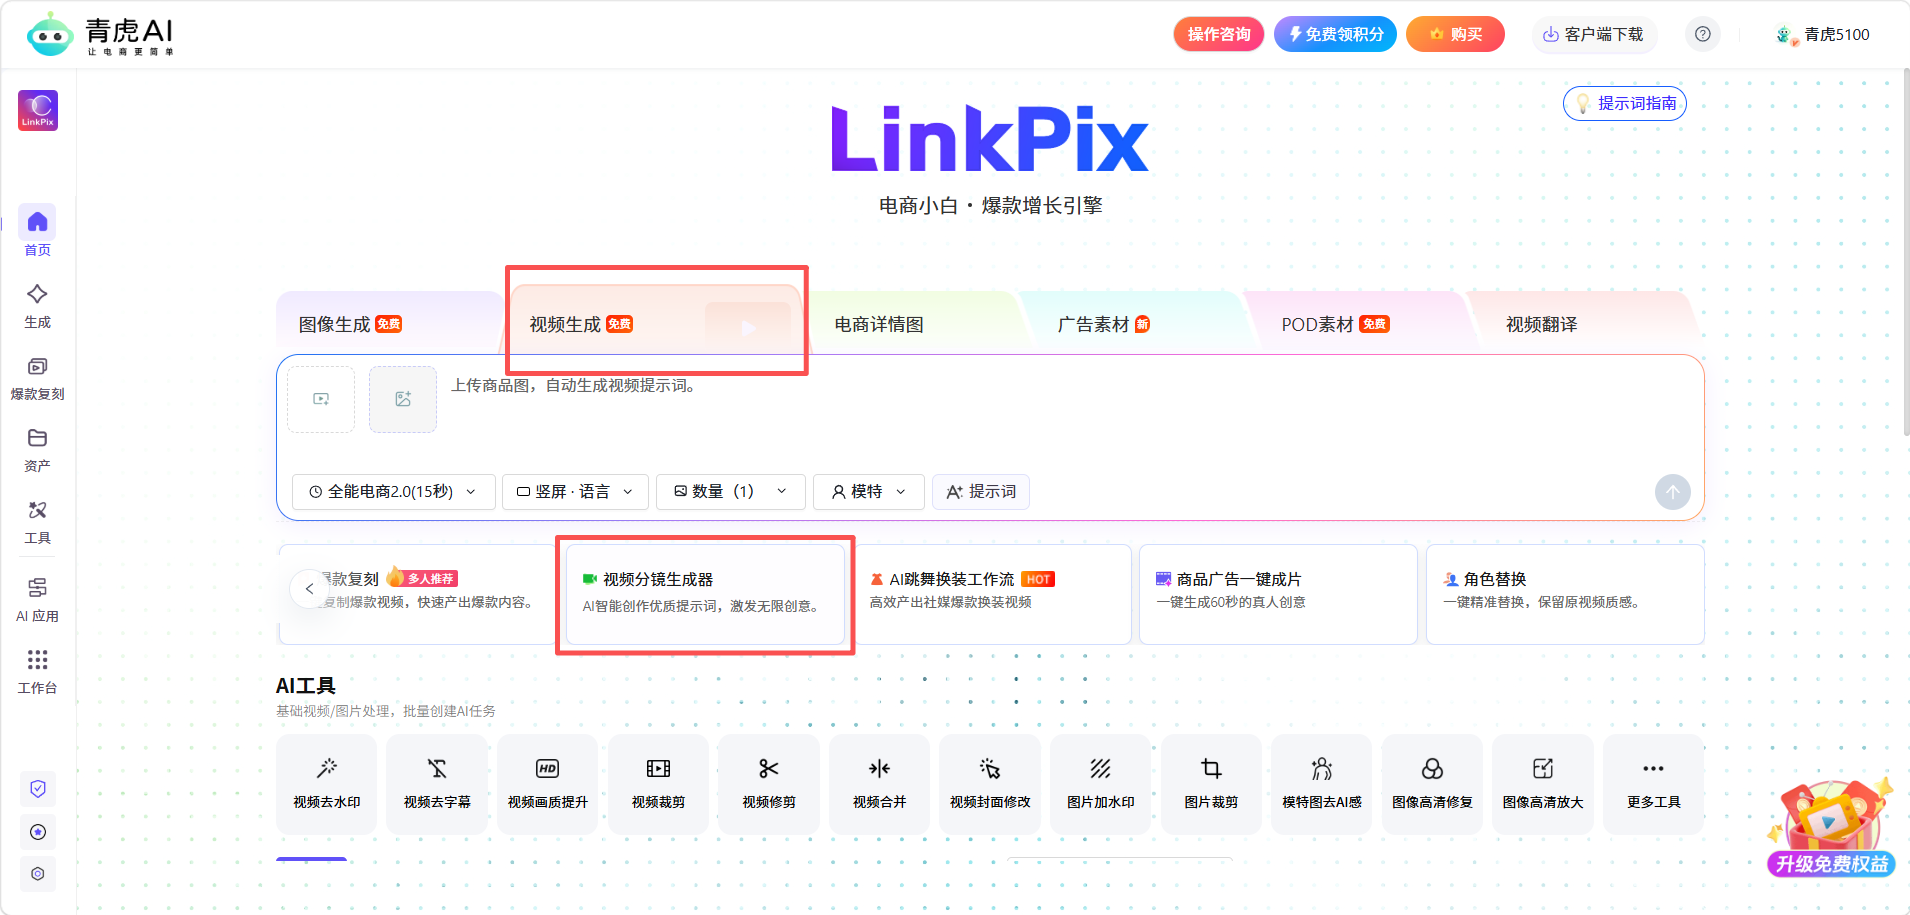The image size is (1910, 915).
Task: Click 青虎AI logo at top left
Action: pos(100,35)
